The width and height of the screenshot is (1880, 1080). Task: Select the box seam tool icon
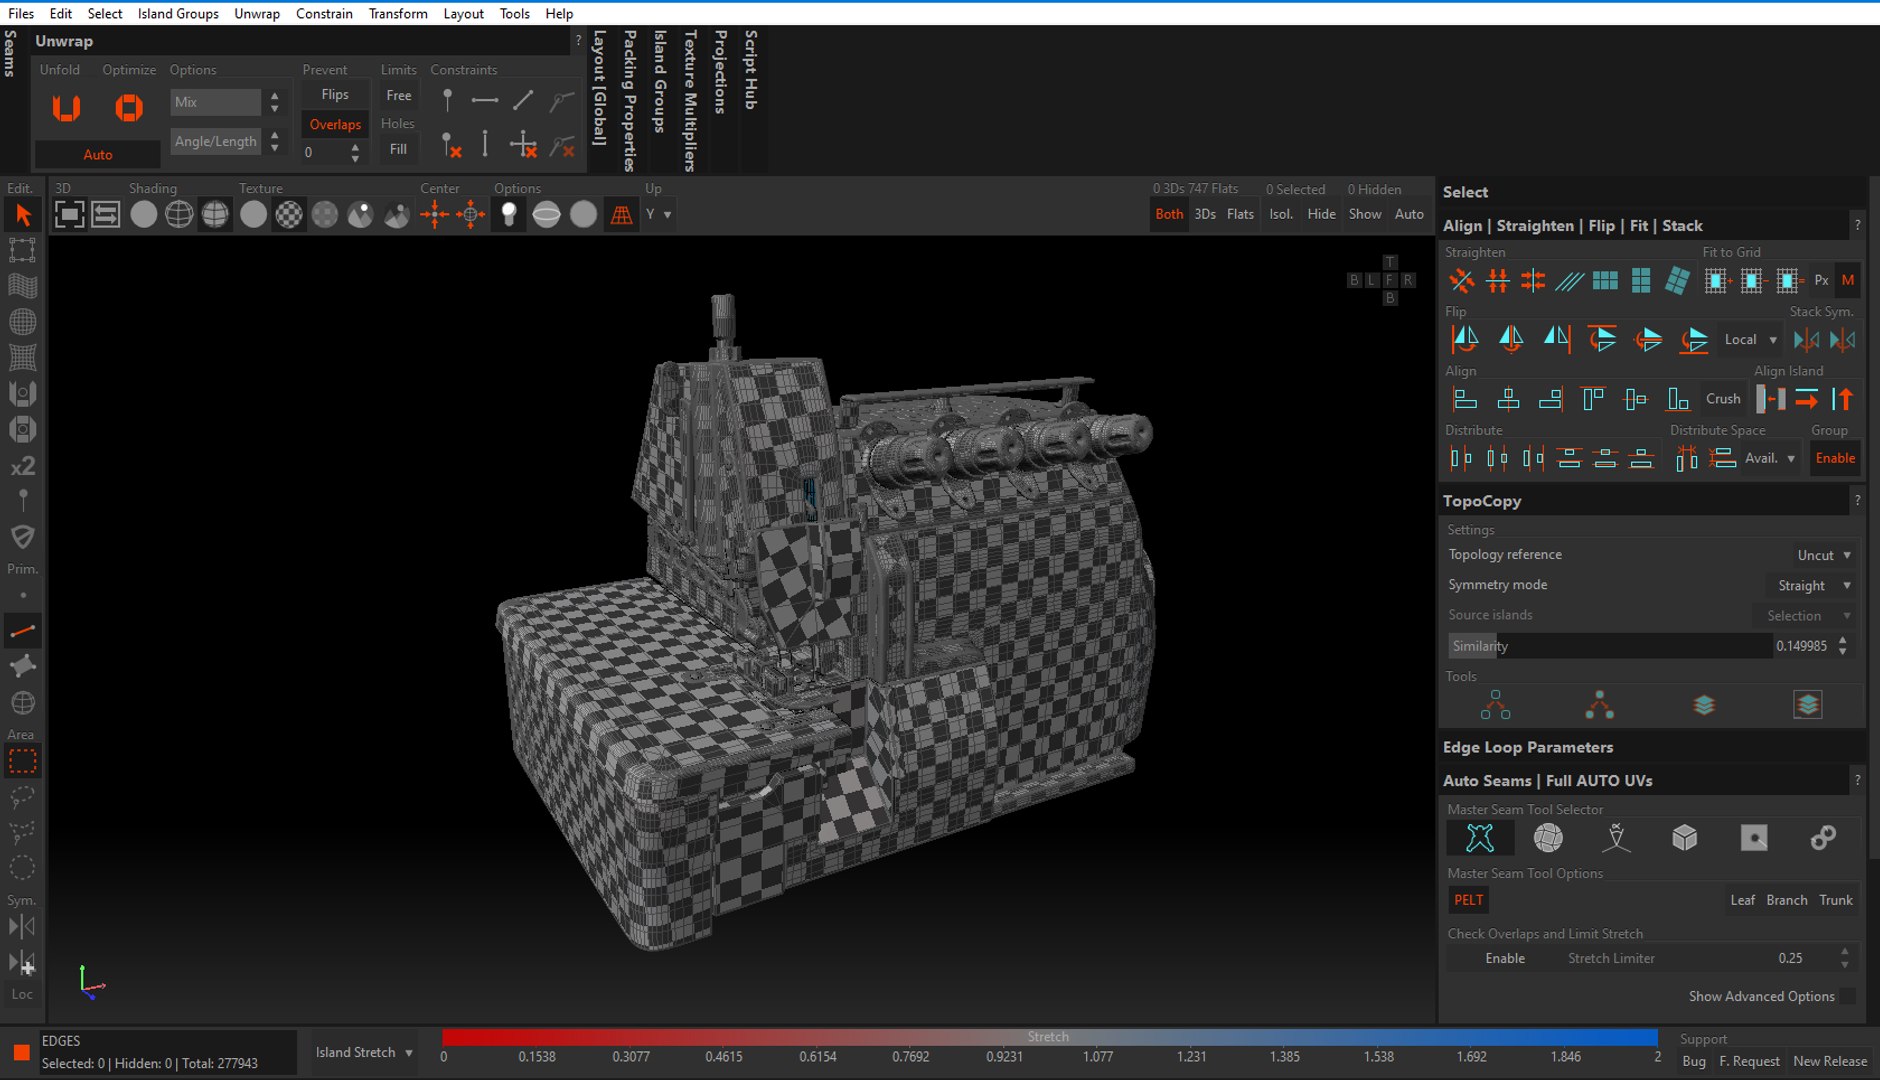[1685, 838]
